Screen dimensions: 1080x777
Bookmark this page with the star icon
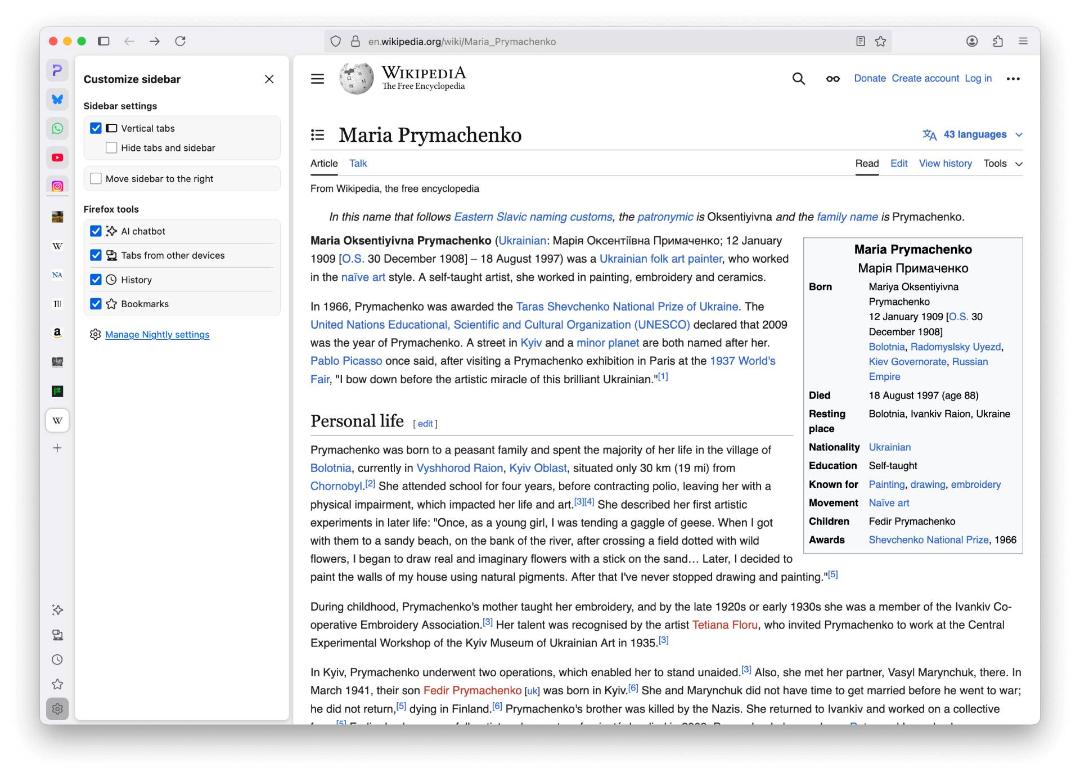(x=880, y=41)
